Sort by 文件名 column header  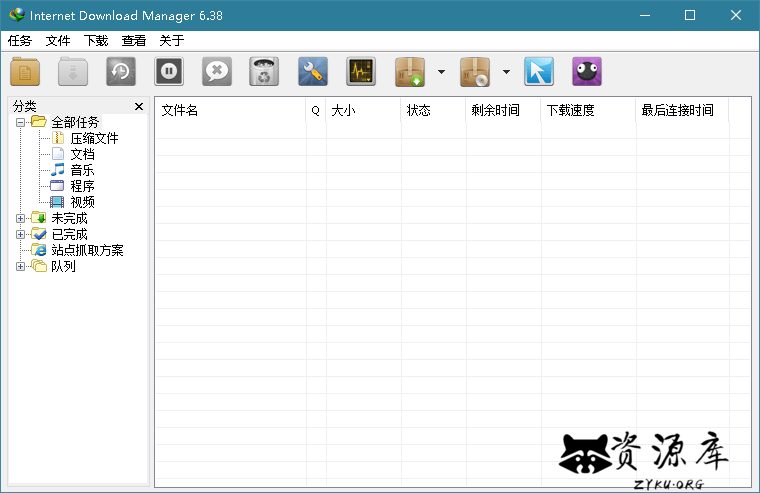coord(230,111)
